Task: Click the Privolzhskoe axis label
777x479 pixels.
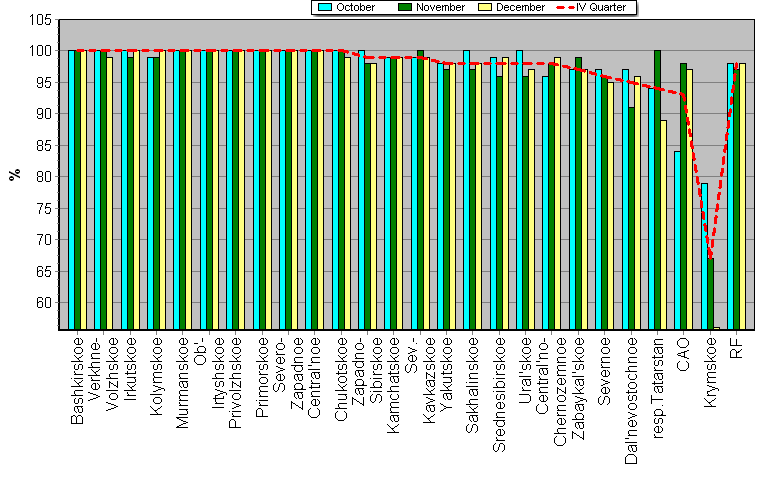Action: pyautogui.click(x=235, y=382)
